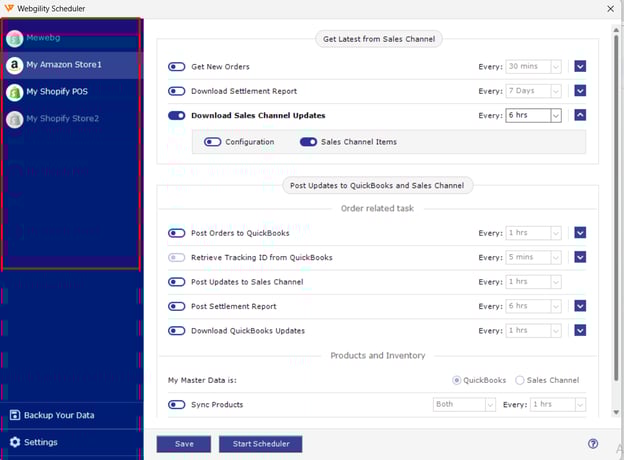624x460 pixels.
Task: Expand Get New Orders options arrow
Action: pos(580,66)
